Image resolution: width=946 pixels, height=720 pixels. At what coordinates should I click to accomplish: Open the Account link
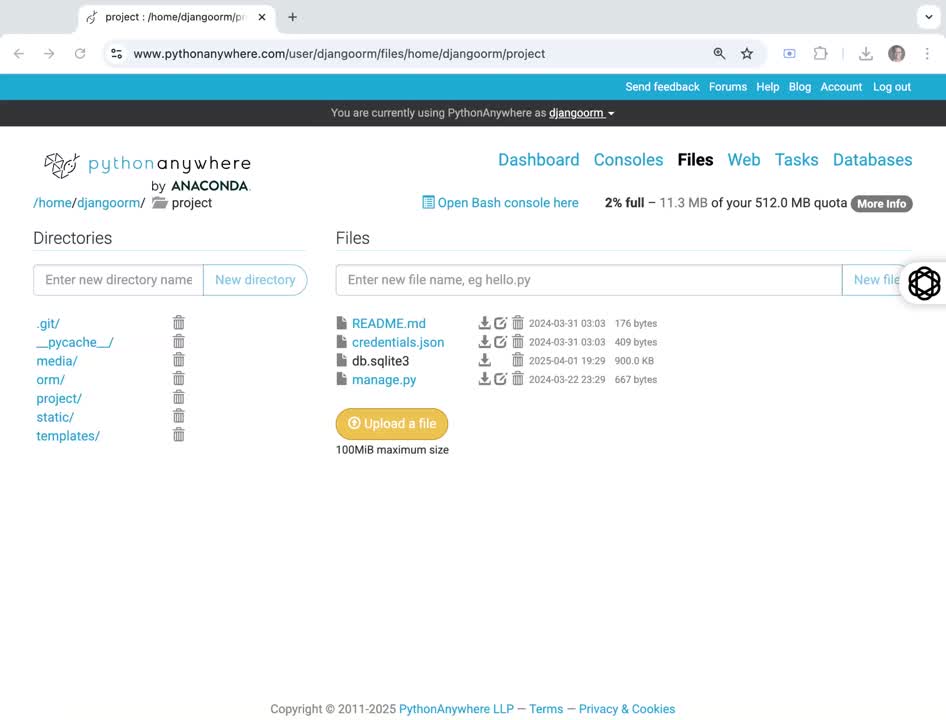click(841, 87)
